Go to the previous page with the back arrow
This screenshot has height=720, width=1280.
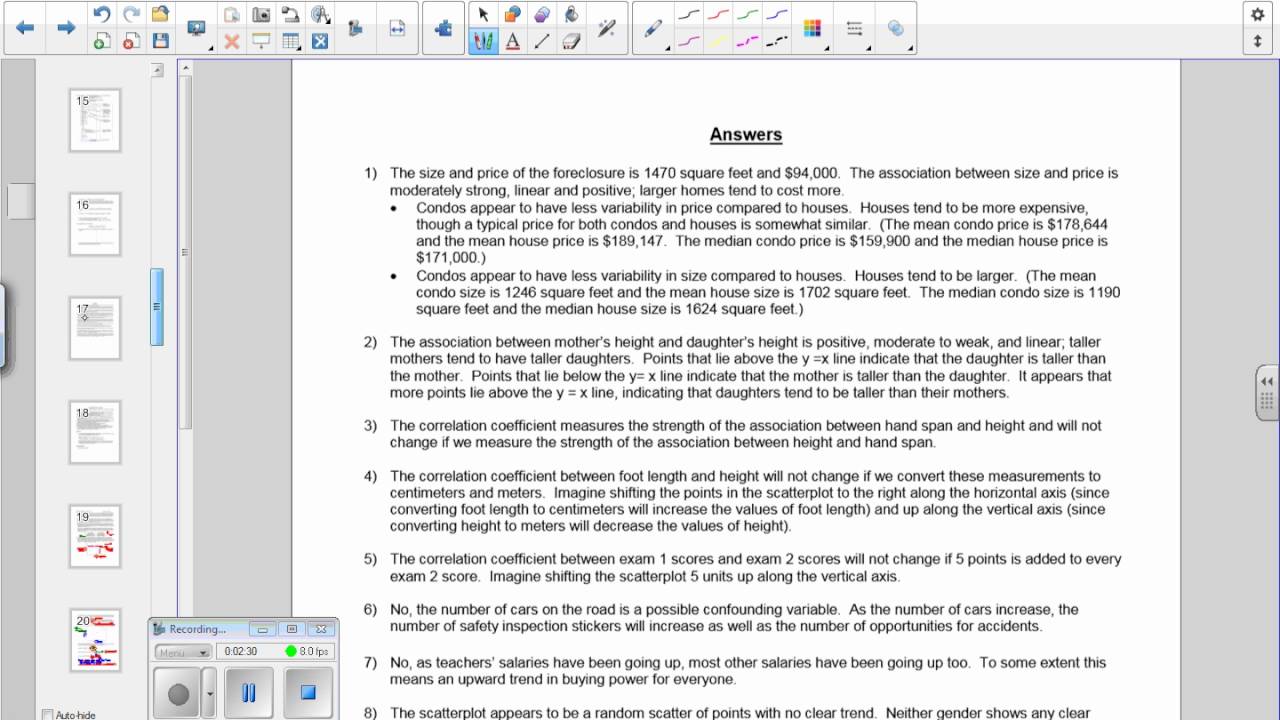25,28
